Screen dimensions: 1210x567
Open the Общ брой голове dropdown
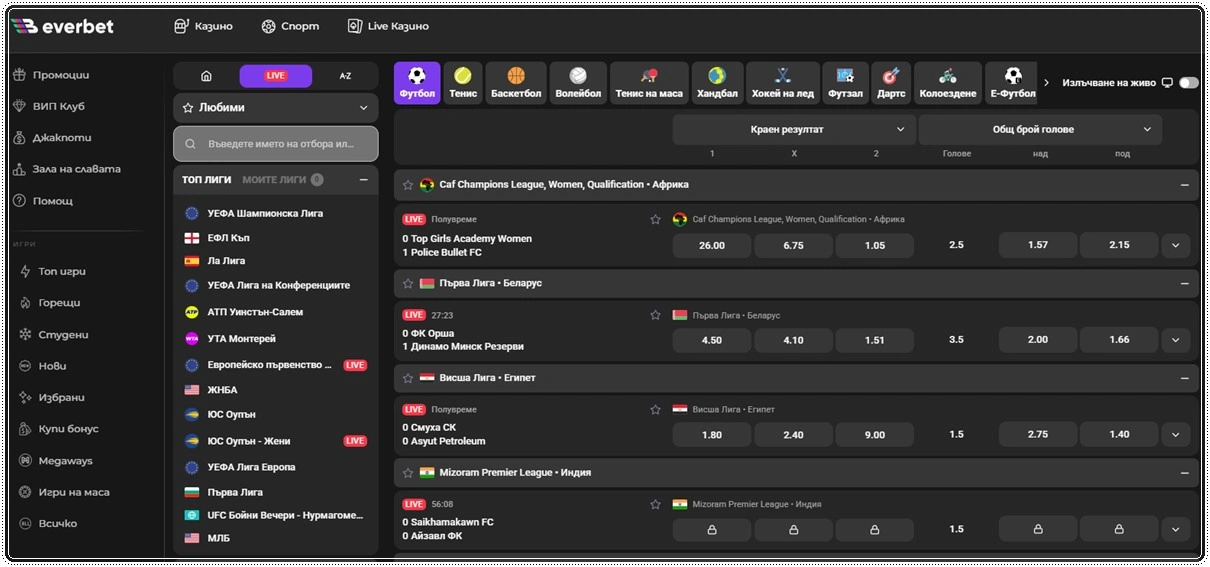[x=1040, y=129]
